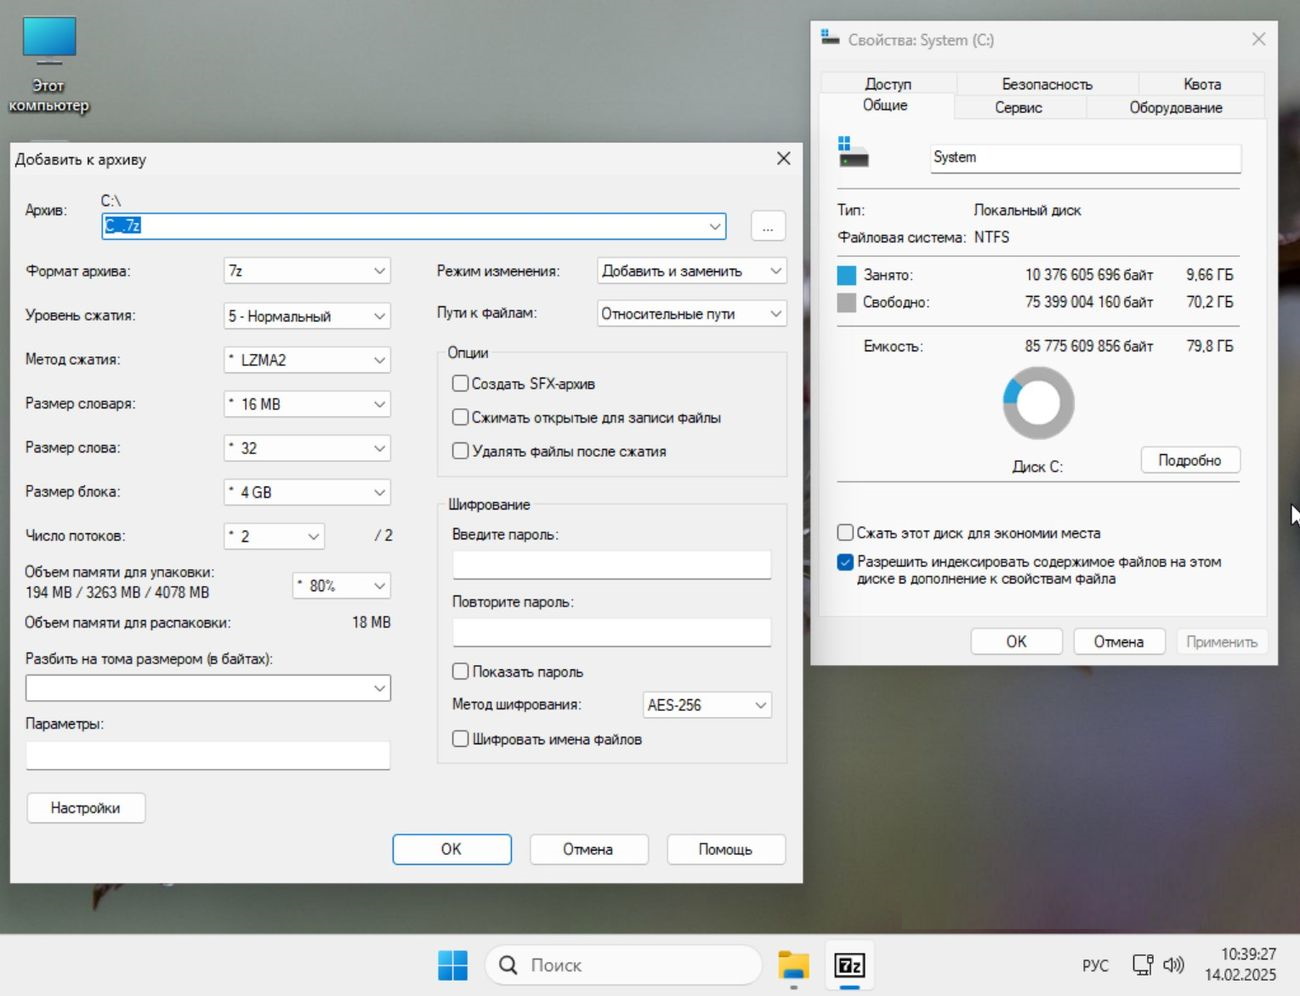Check Удалять файлы после сжатия
Screen dimensions: 1300x996
click(460, 451)
